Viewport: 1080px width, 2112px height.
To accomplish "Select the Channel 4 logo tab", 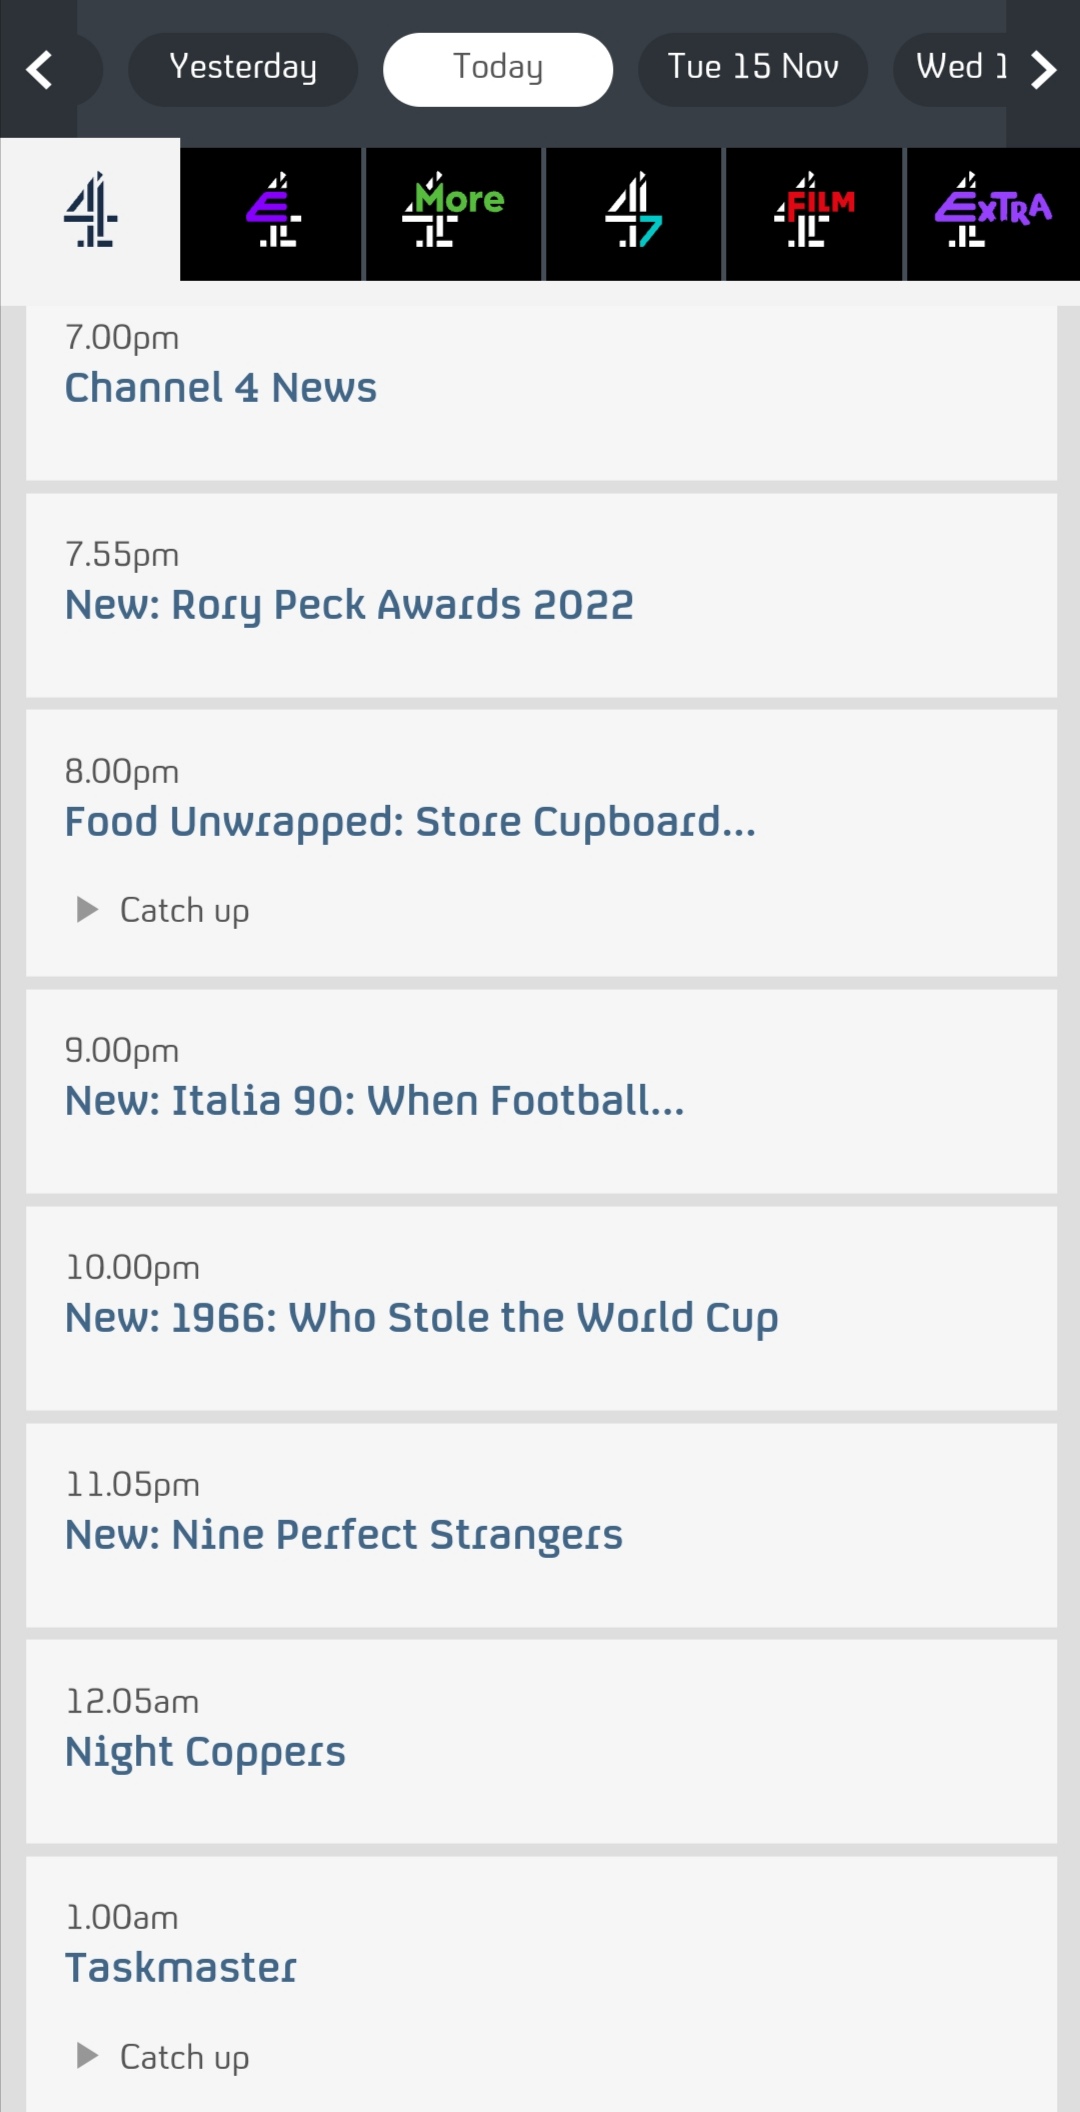I will 90,212.
